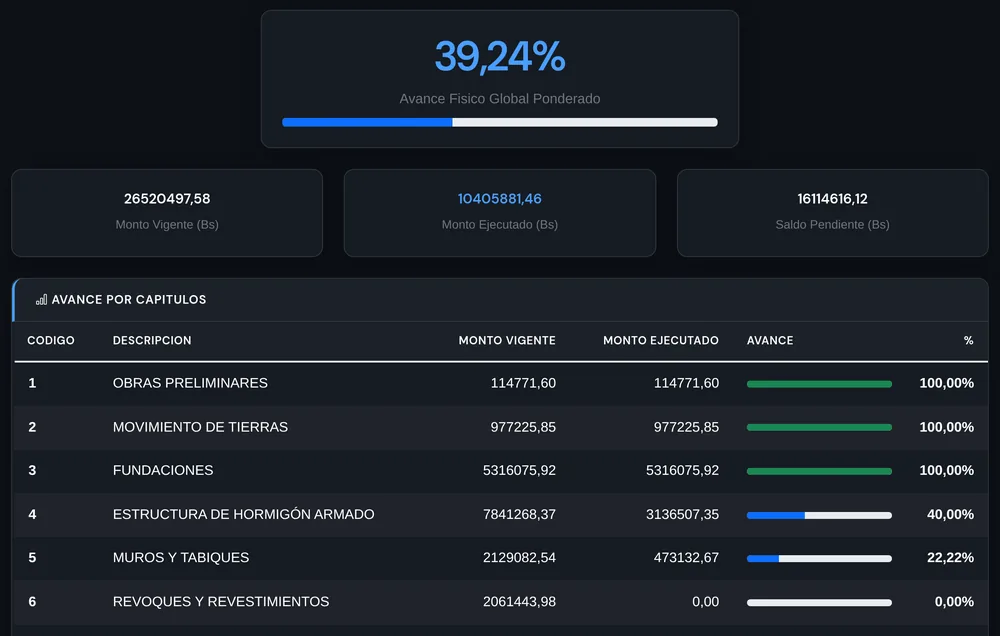Click code number 4 in the table
1000x636 pixels.
33,514
